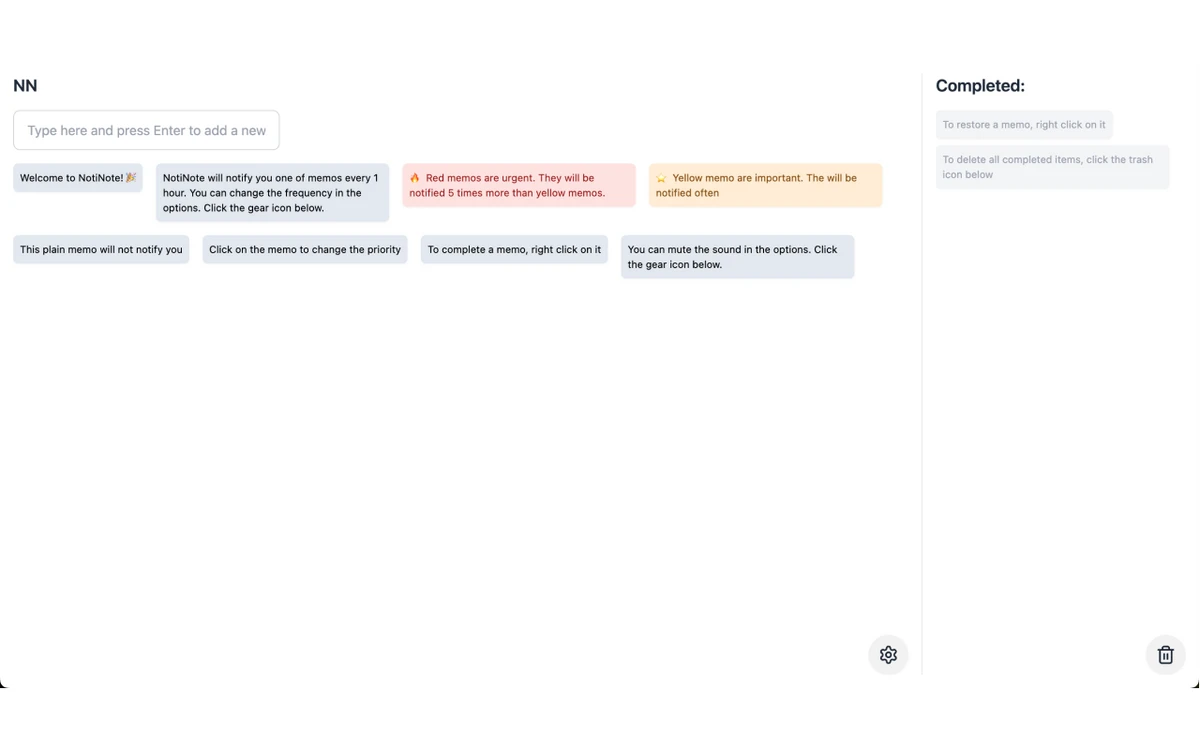Click the 'Completed:' heading

coord(980,86)
